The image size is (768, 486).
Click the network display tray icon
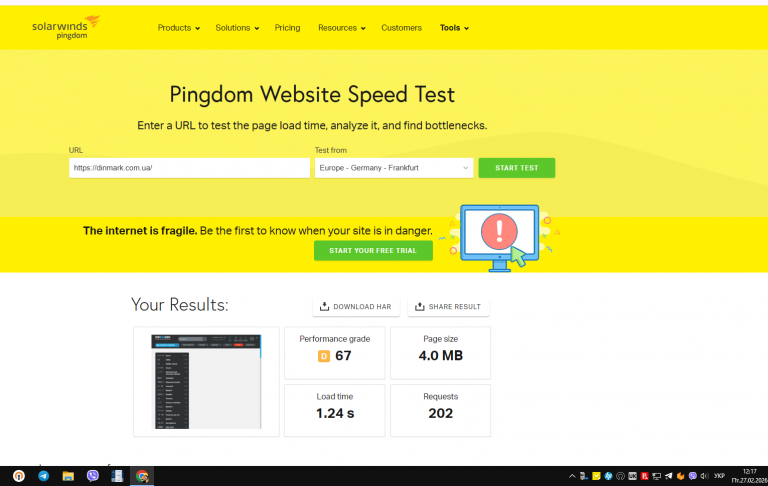tap(656, 476)
